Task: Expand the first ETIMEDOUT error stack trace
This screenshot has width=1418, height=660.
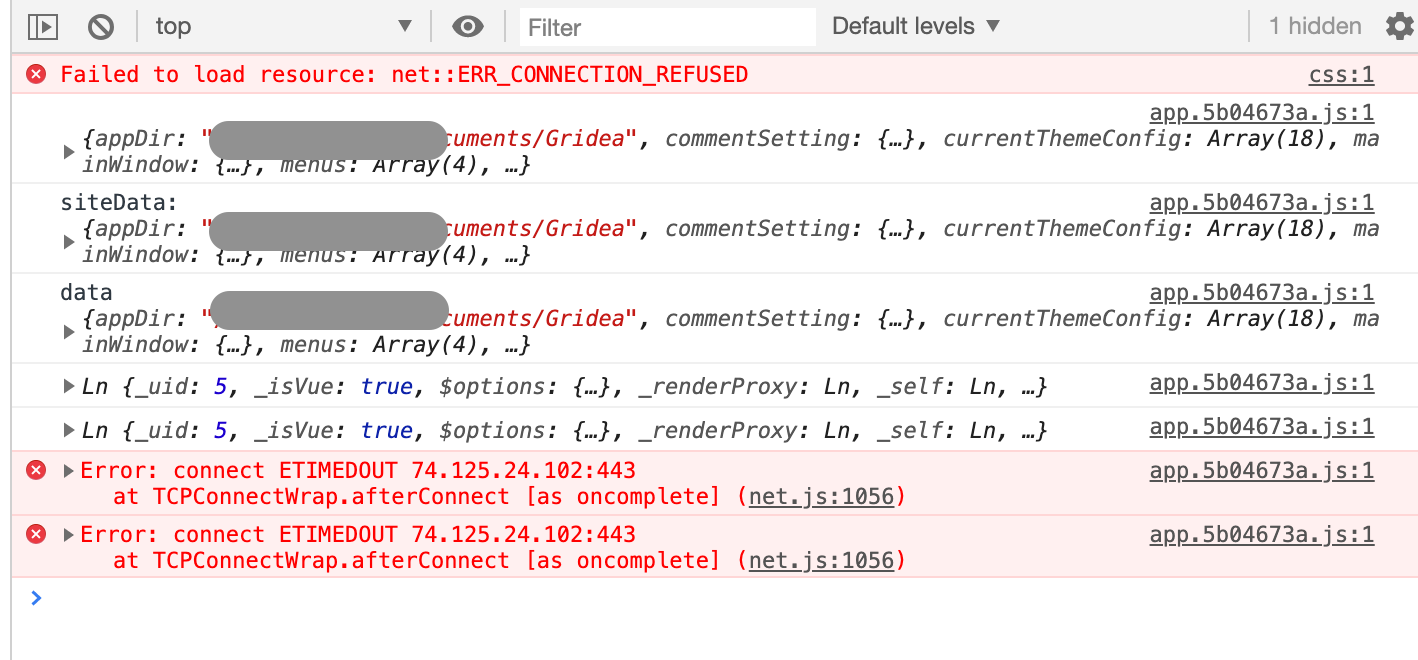Action: click(x=68, y=470)
